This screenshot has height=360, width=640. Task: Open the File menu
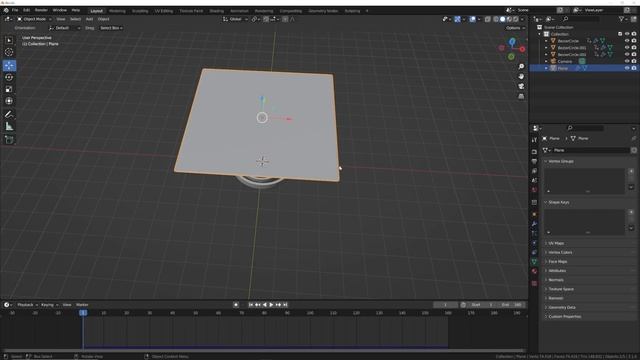tap(15, 10)
